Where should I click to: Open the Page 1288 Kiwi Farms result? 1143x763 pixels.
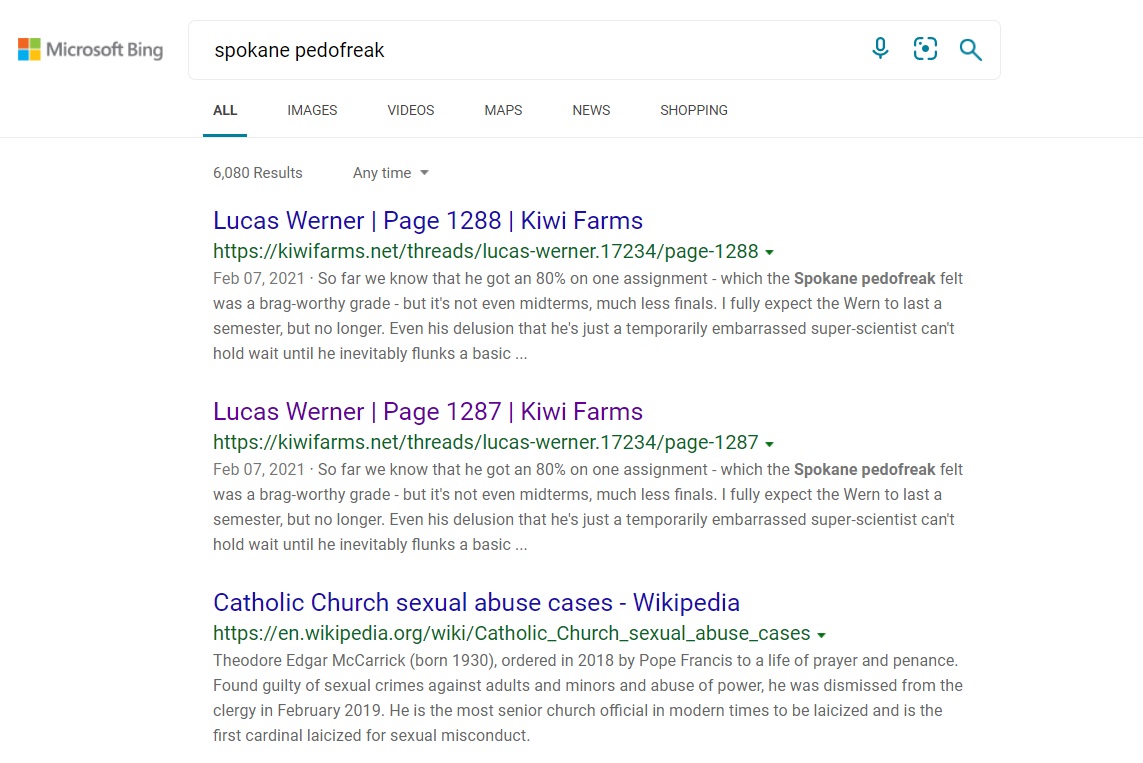428,220
